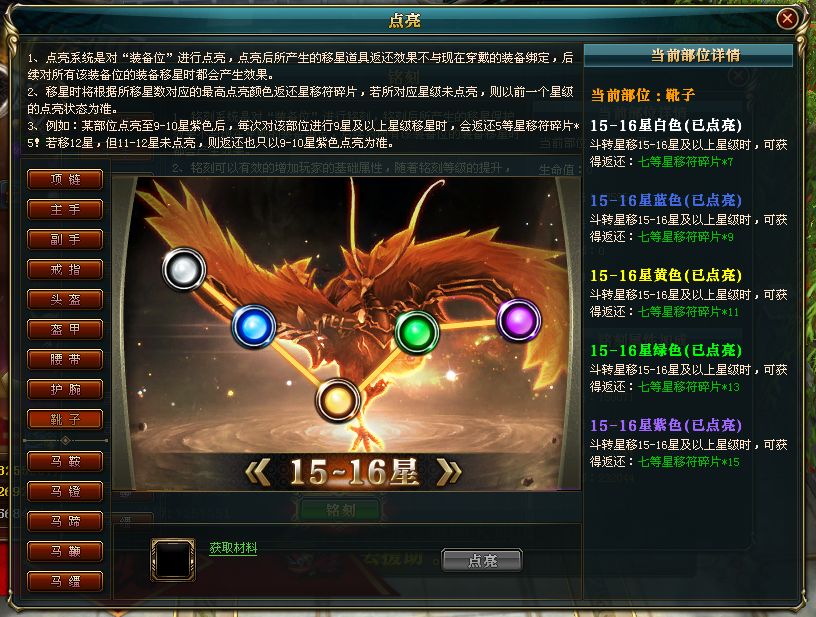Click the white star orb
This screenshot has height=617, width=816.
[x=184, y=269]
